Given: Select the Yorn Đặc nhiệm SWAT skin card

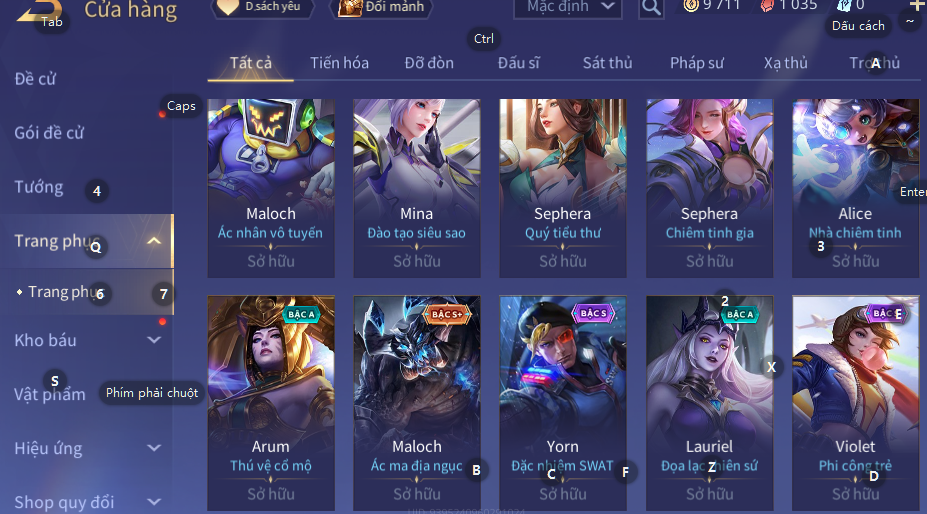Looking at the screenshot, I should tap(562, 403).
